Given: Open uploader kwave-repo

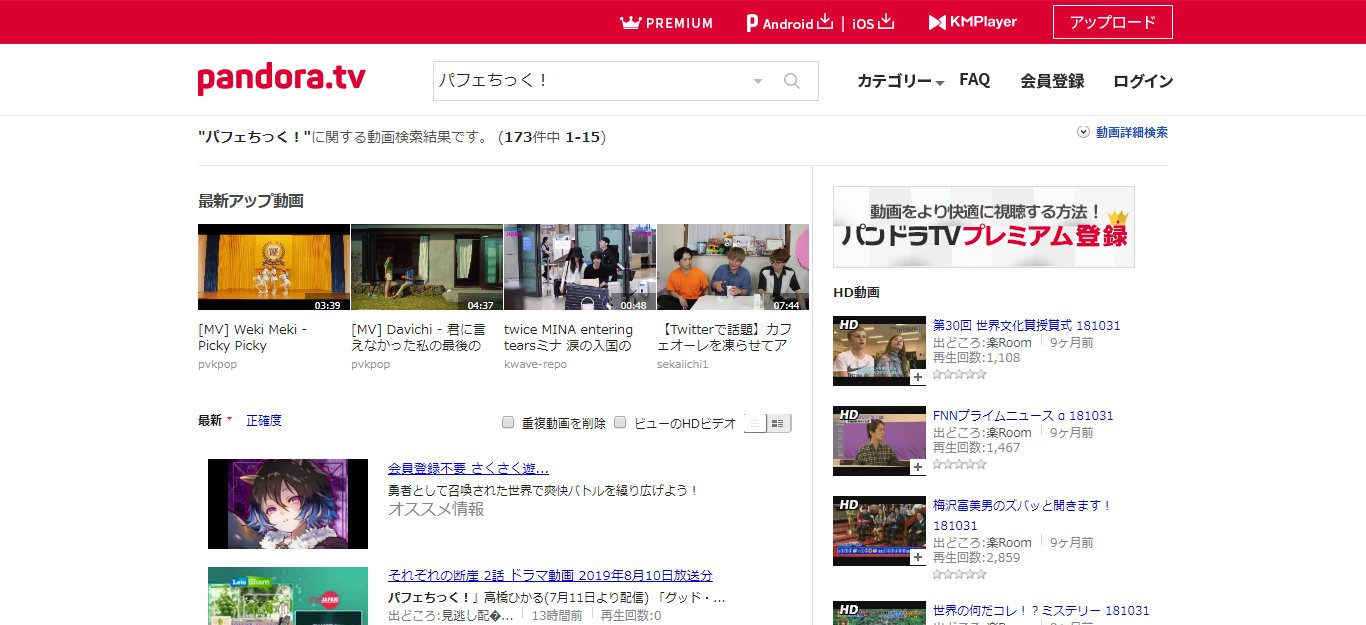Looking at the screenshot, I should (535, 364).
